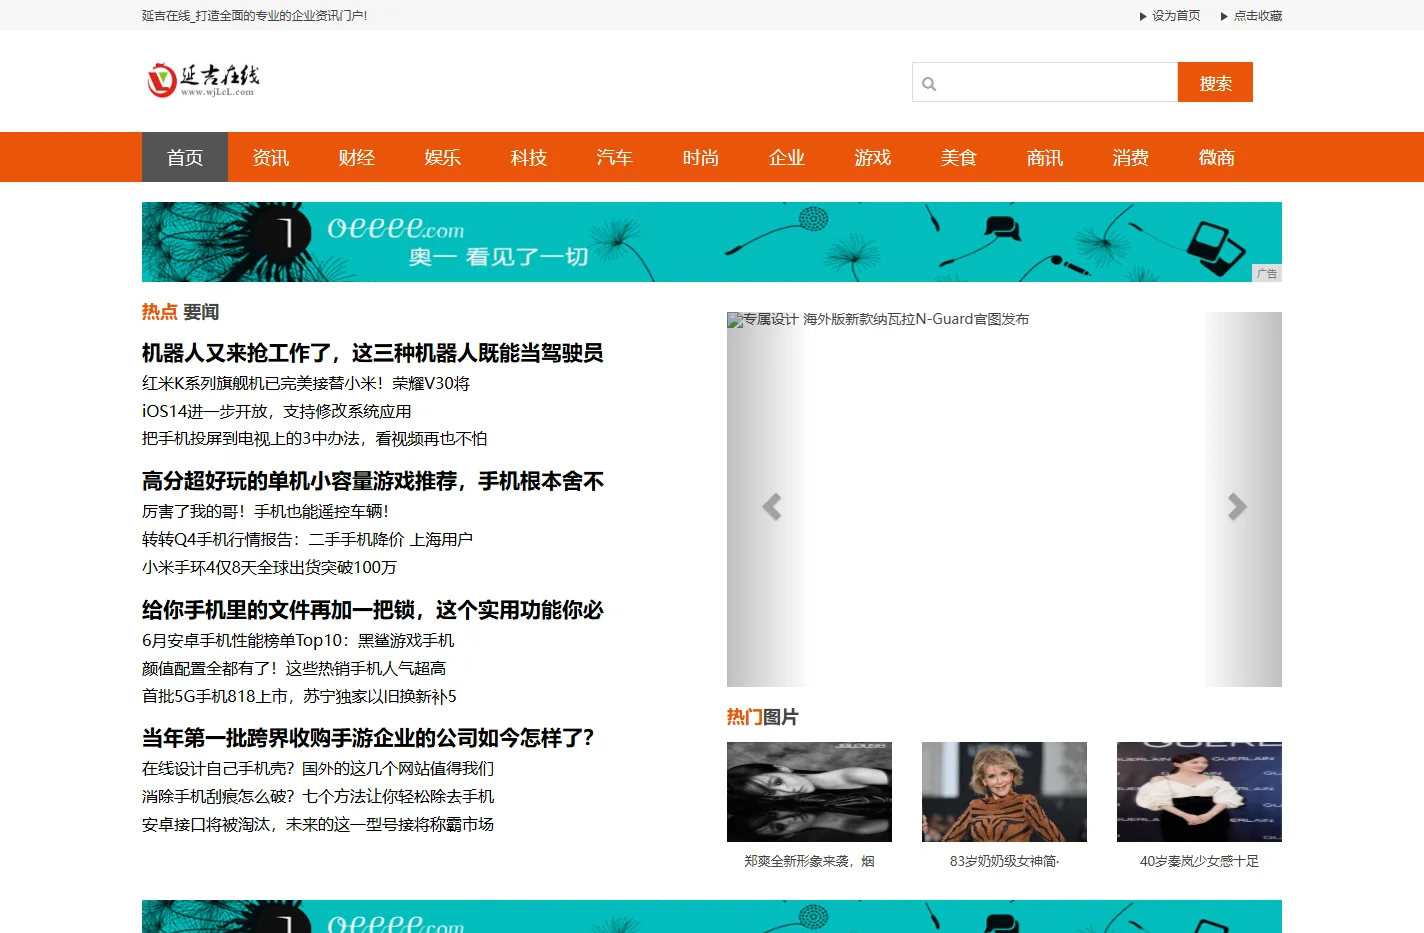Image resolution: width=1424 pixels, height=933 pixels.
Task: Open the 商讯 navigation tab
Action: pos(1045,157)
